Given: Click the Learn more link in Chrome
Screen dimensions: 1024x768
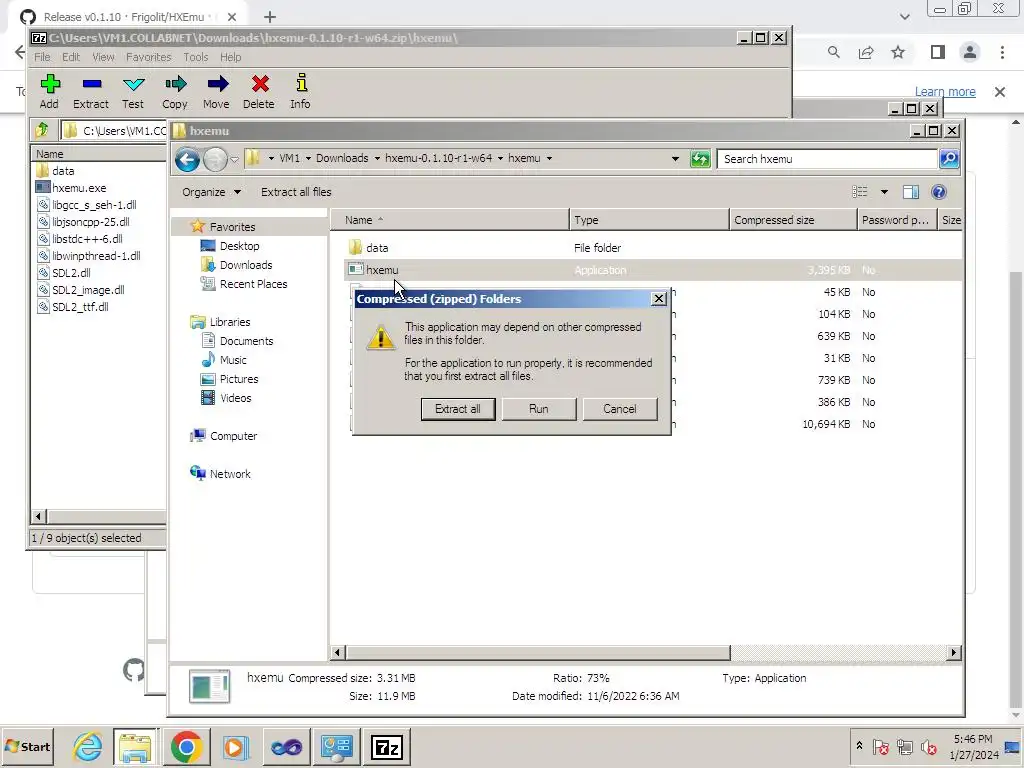Looking at the screenshot, I should point(945,92).
